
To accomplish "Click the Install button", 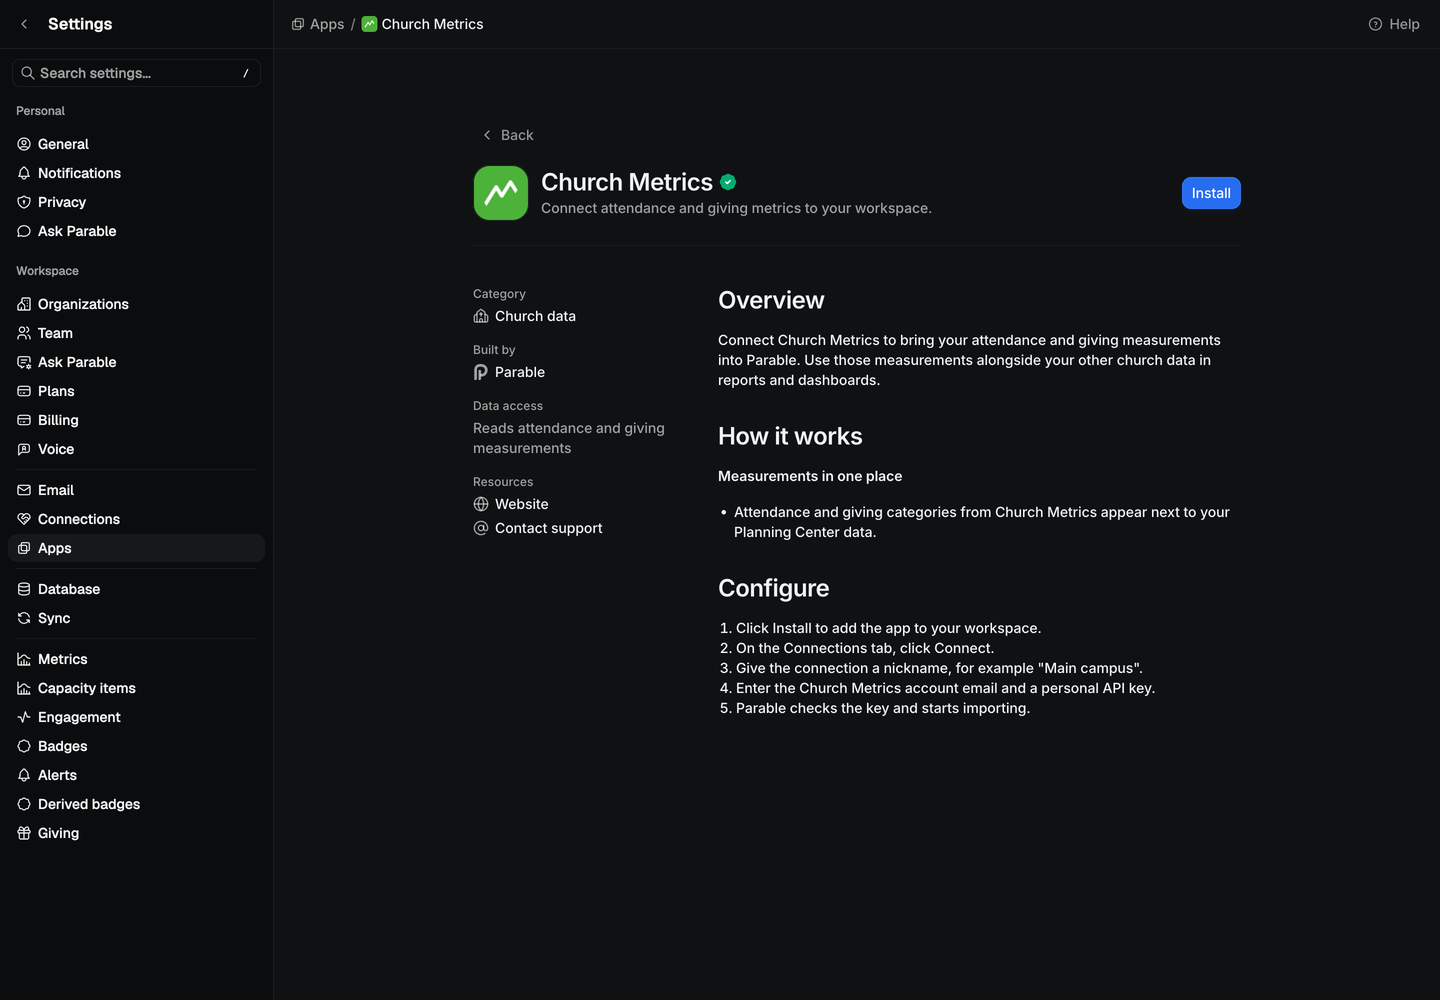I will click(x=1211, y=193).
